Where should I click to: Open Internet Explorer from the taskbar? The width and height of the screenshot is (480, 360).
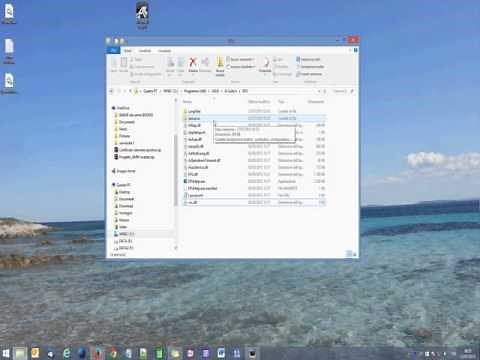click(x=66, y=353)
